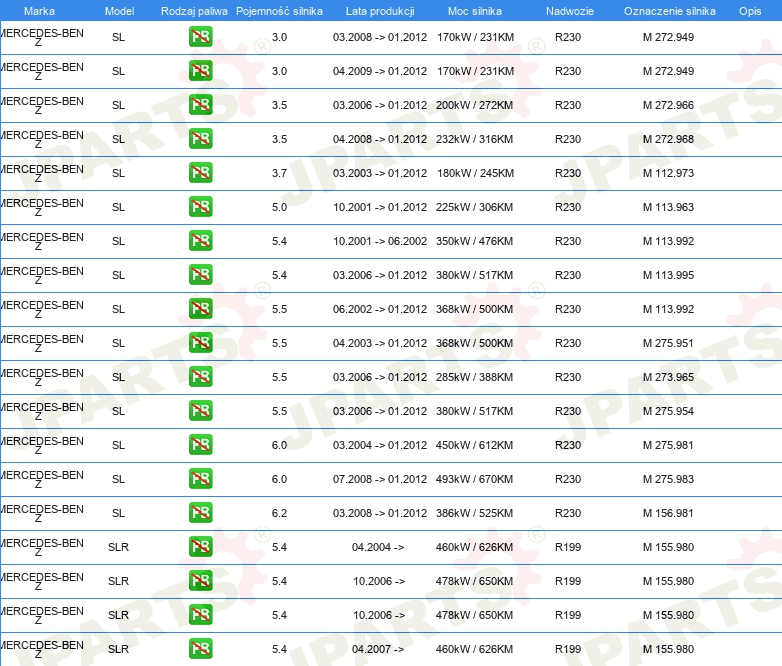Select engine code M 275.981

coord(668,445)
